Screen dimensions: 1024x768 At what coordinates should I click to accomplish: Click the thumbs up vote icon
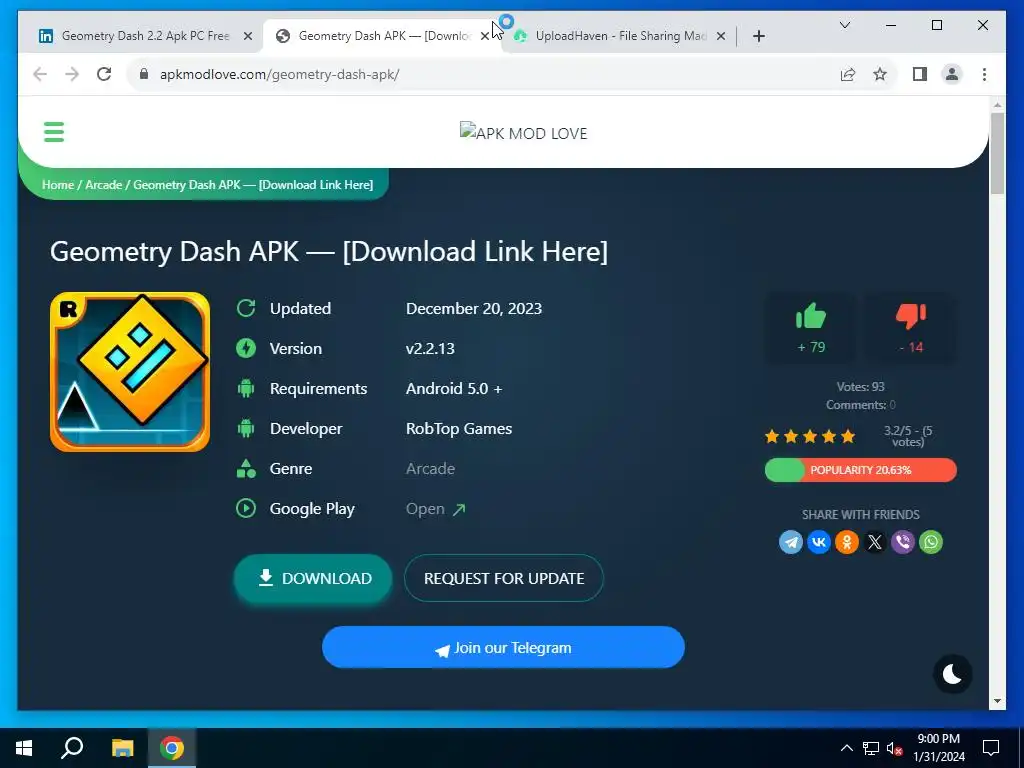tap(810, 316)
